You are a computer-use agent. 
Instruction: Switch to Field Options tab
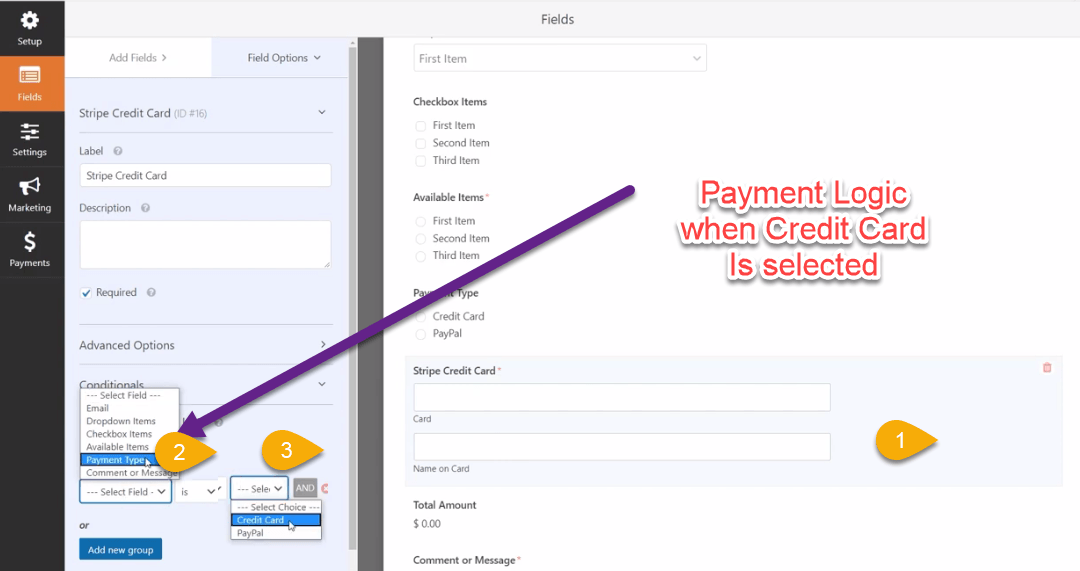click(x=284, y=58)
